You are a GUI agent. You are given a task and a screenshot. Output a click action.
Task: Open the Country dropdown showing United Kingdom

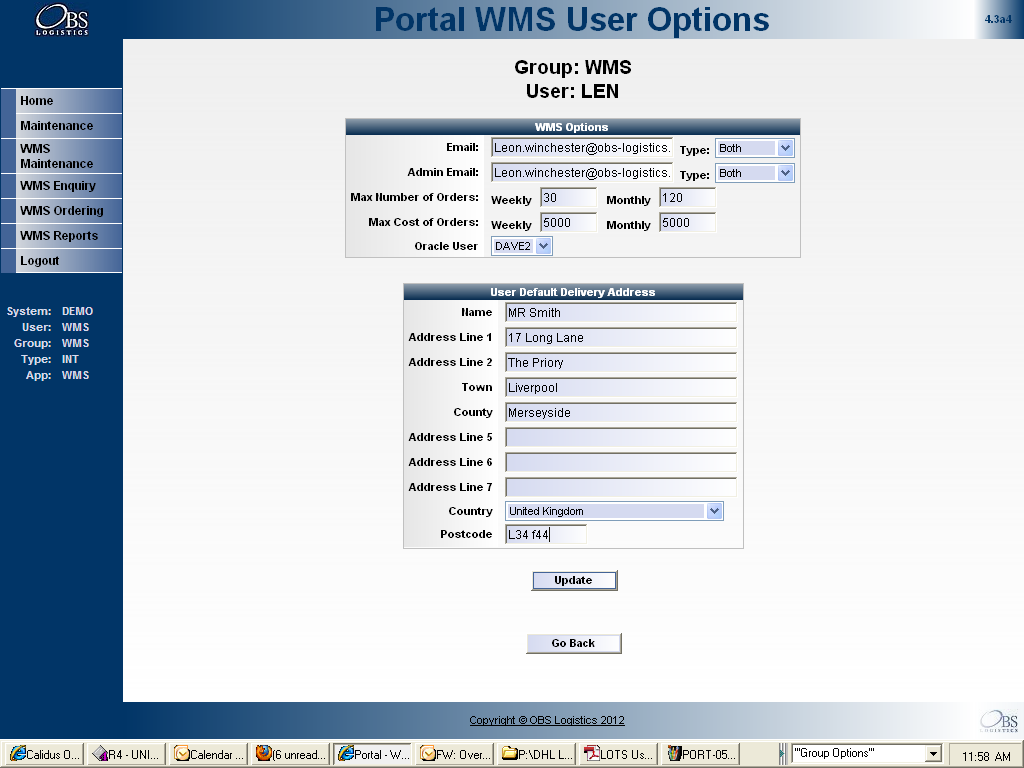pos(615,511)
